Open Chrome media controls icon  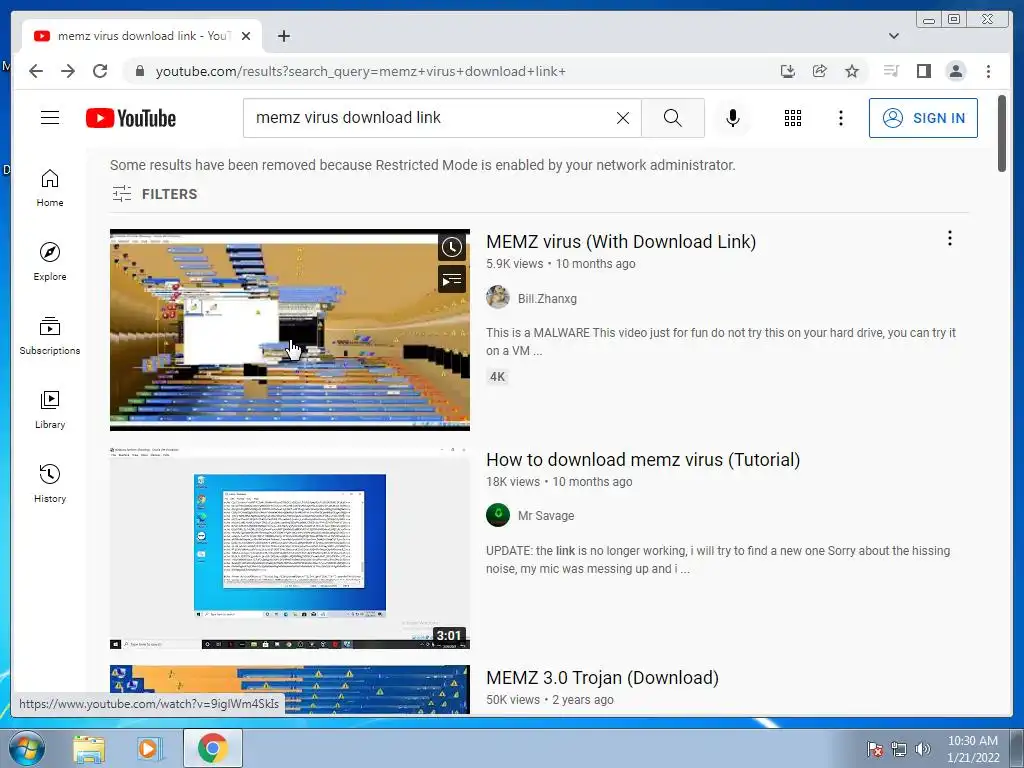891,71
